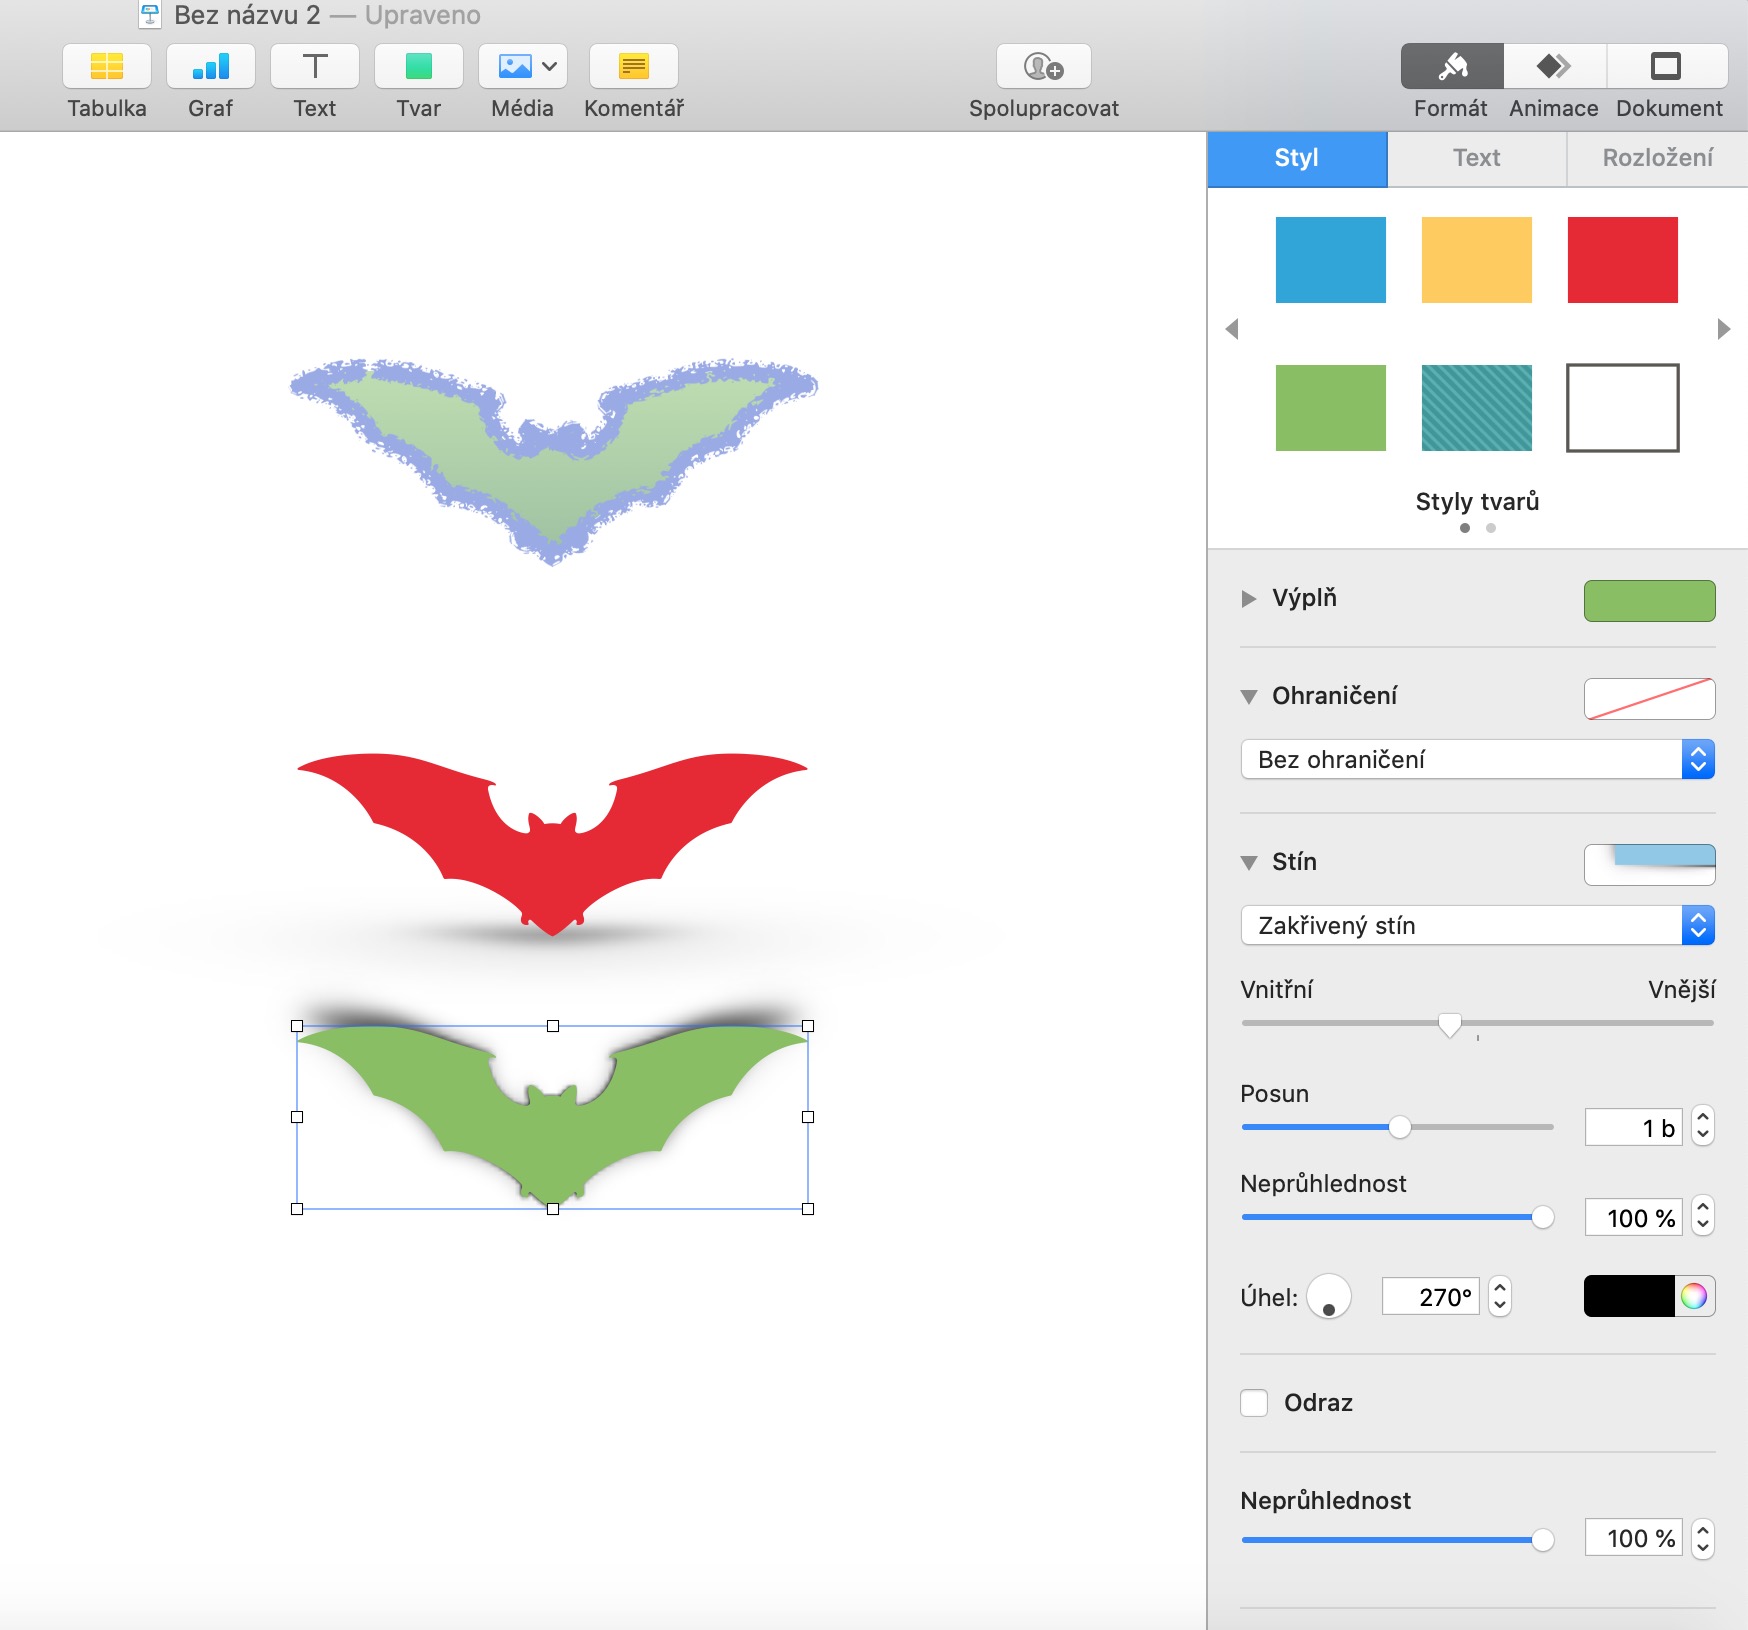The width and height of the screenshot is (1748, 1630).
Task: Open the Bez ohraničení border dropdown
Action: click(x=1477, y=760)
